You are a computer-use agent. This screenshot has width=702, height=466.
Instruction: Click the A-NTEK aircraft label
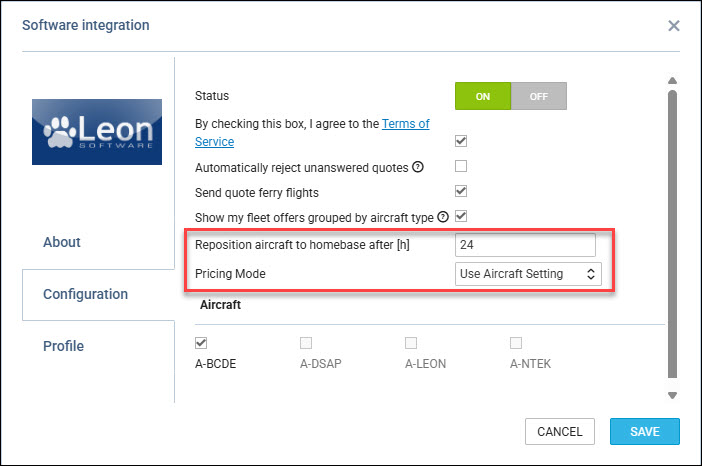[530, 364]
